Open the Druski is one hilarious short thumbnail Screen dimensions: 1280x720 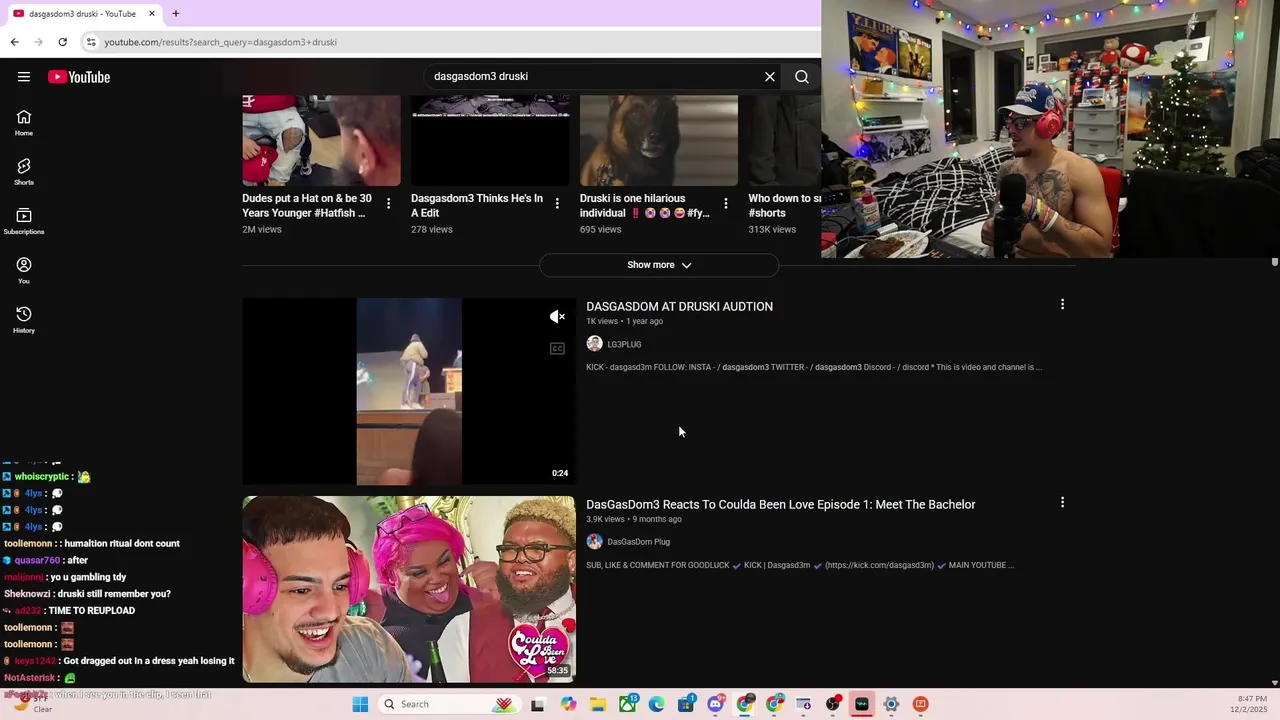659,141
